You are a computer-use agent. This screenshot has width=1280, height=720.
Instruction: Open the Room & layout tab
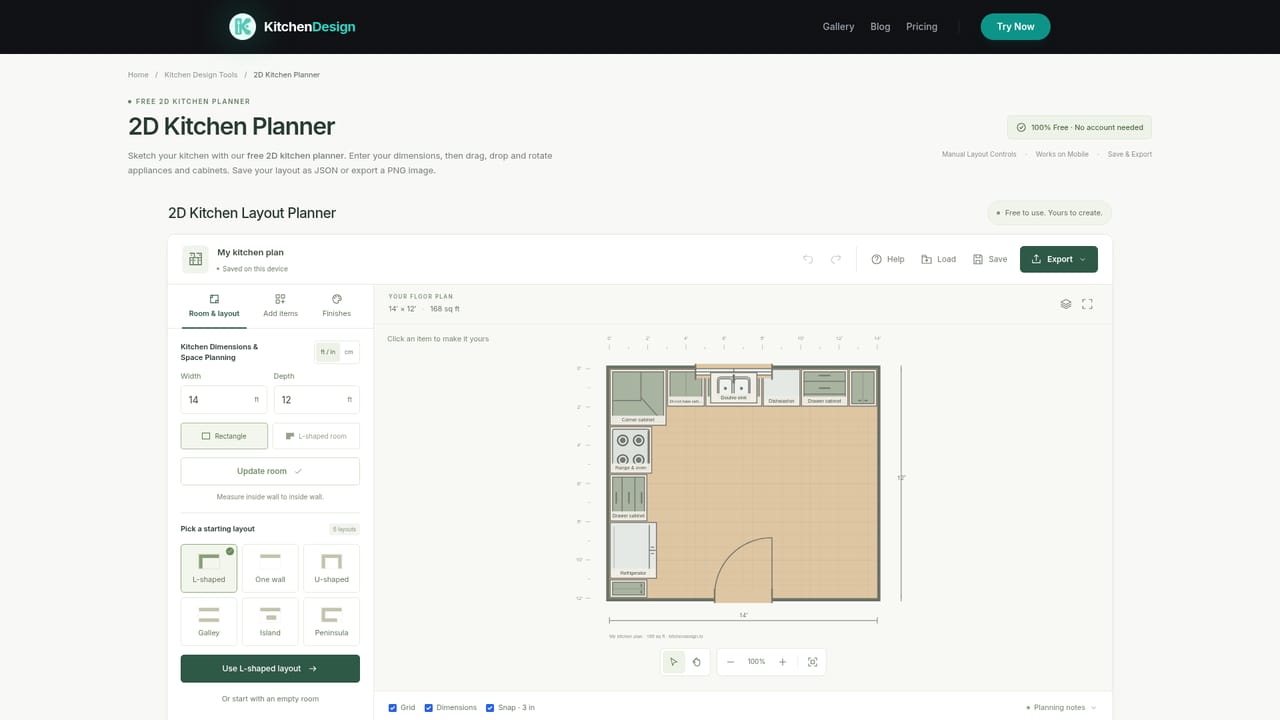pos(214,306)
